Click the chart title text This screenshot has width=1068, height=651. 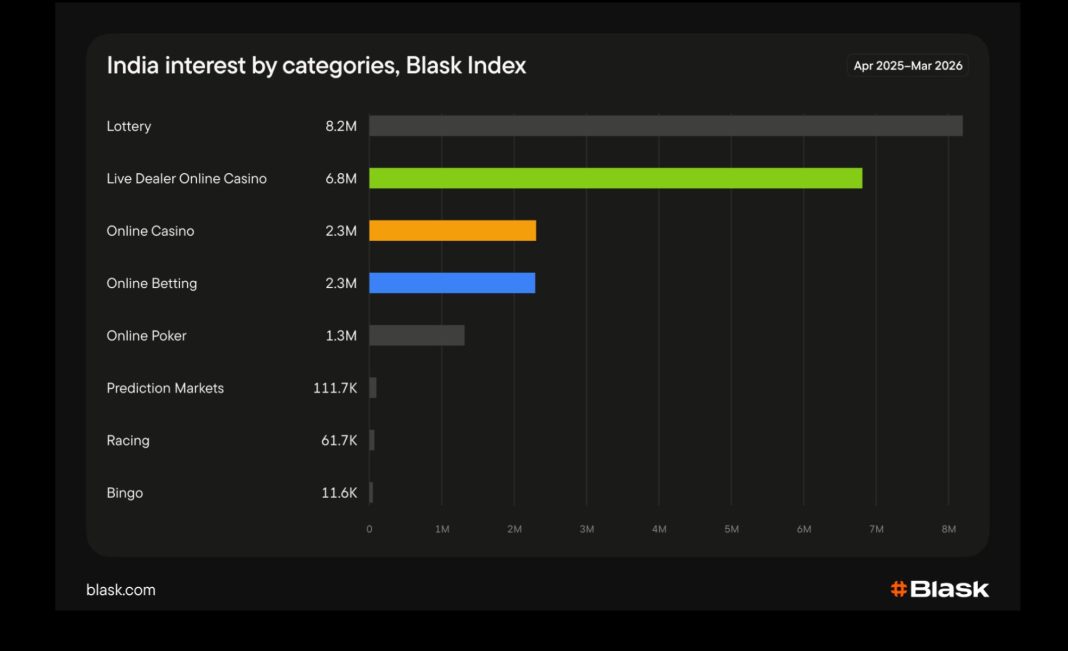[316, 66]
